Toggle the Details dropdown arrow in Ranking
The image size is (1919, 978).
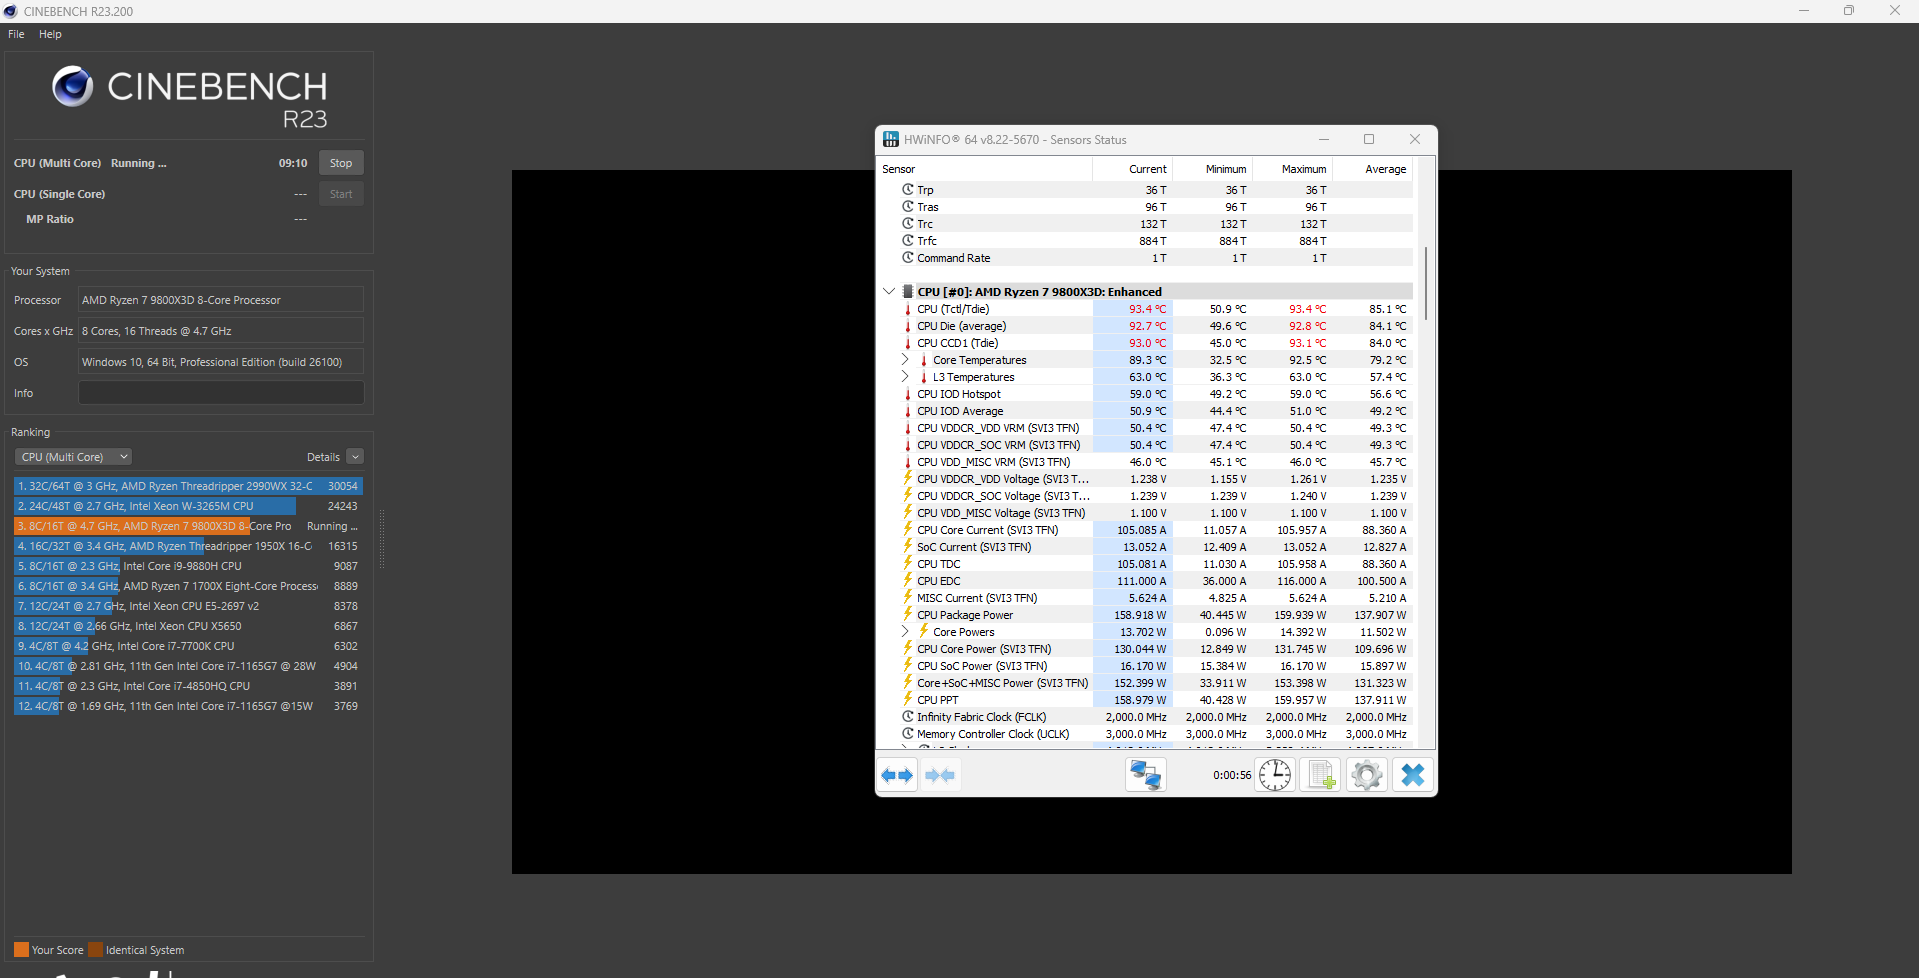(x=355, y=457)
